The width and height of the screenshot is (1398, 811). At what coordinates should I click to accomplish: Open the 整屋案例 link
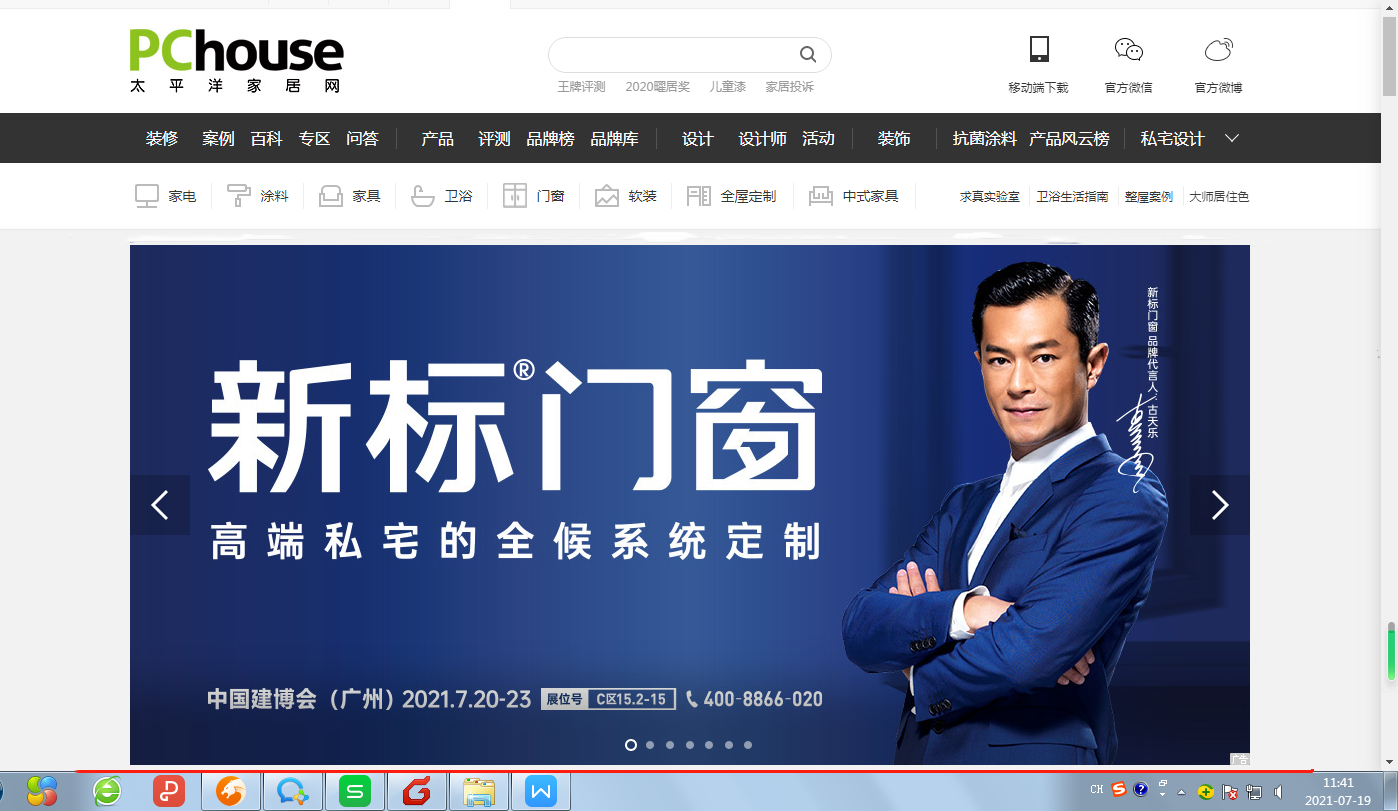click(x=1148, y=197)
